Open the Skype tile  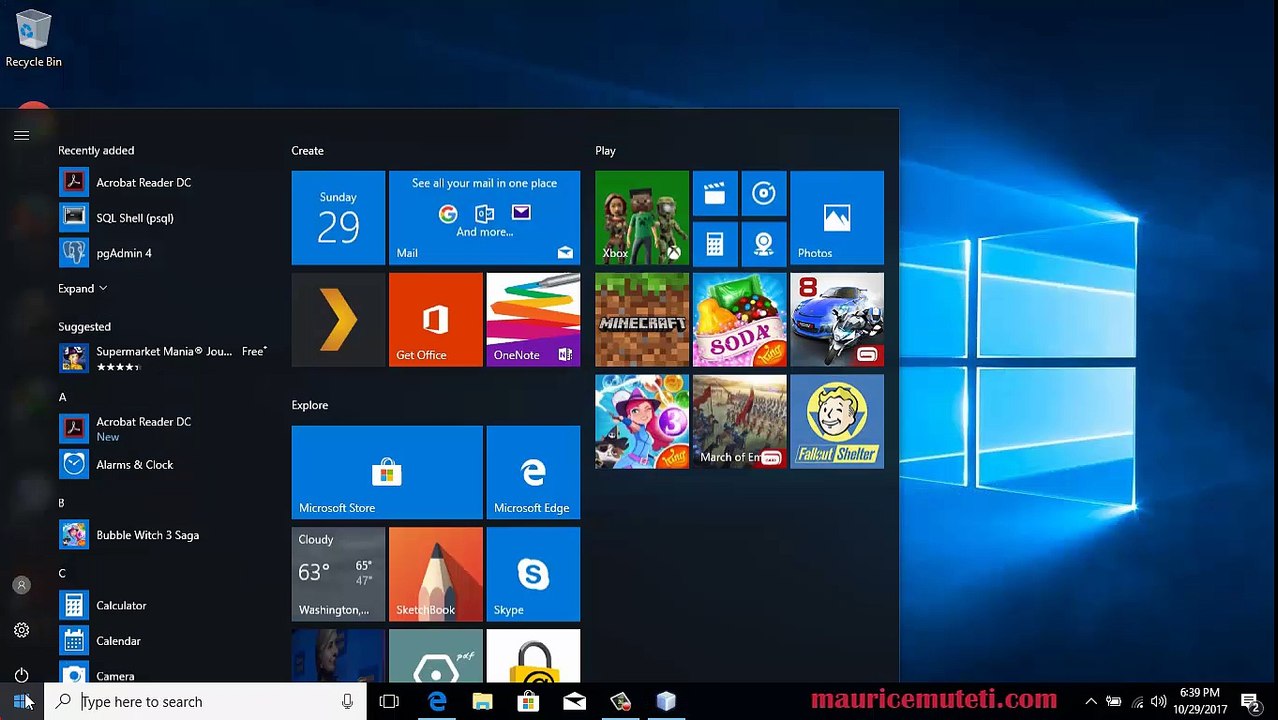532,574
